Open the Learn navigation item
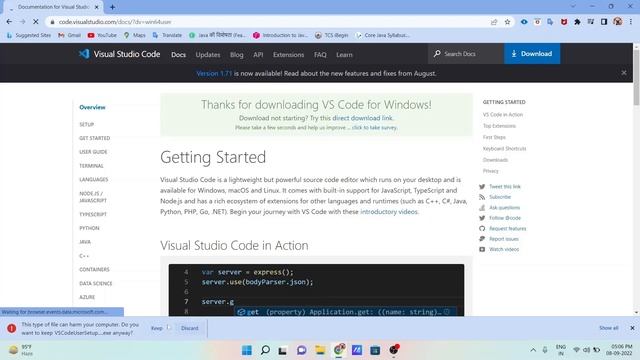640x360 pixels. coord(344,54)
